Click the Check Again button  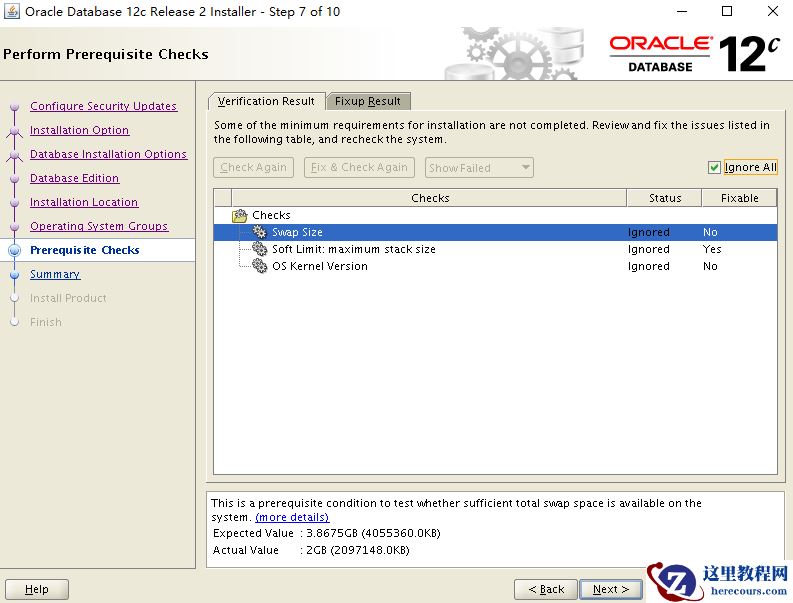point(253,167)
